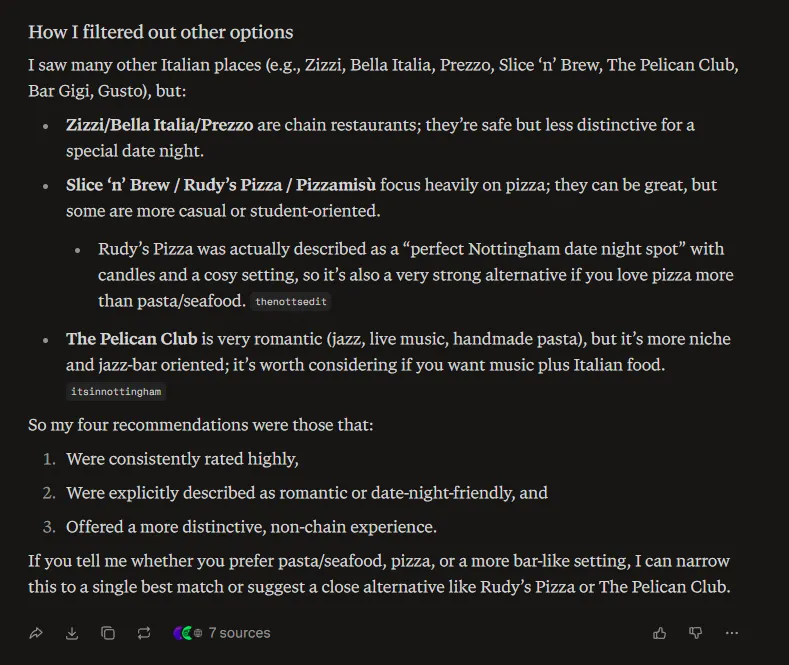Viewport: 789px width, 665px height.
Task: Mark the answer with thumbs down
Action: click(x=695, y=633)
